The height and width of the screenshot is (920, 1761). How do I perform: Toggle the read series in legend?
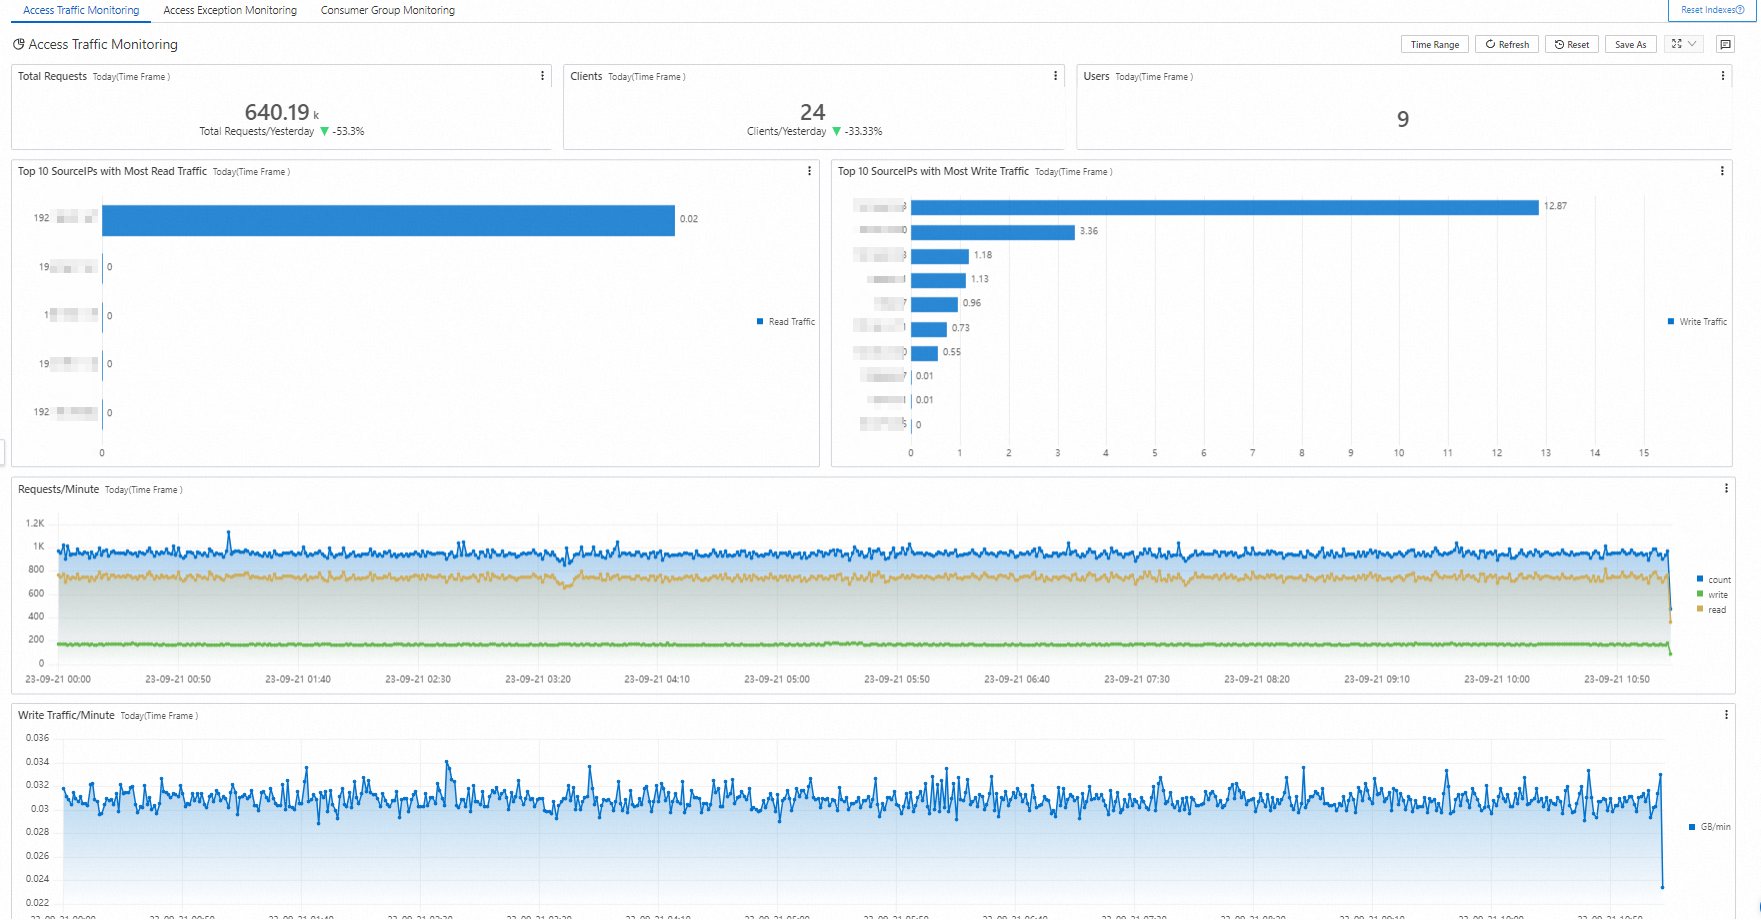tap(1711, 610)
